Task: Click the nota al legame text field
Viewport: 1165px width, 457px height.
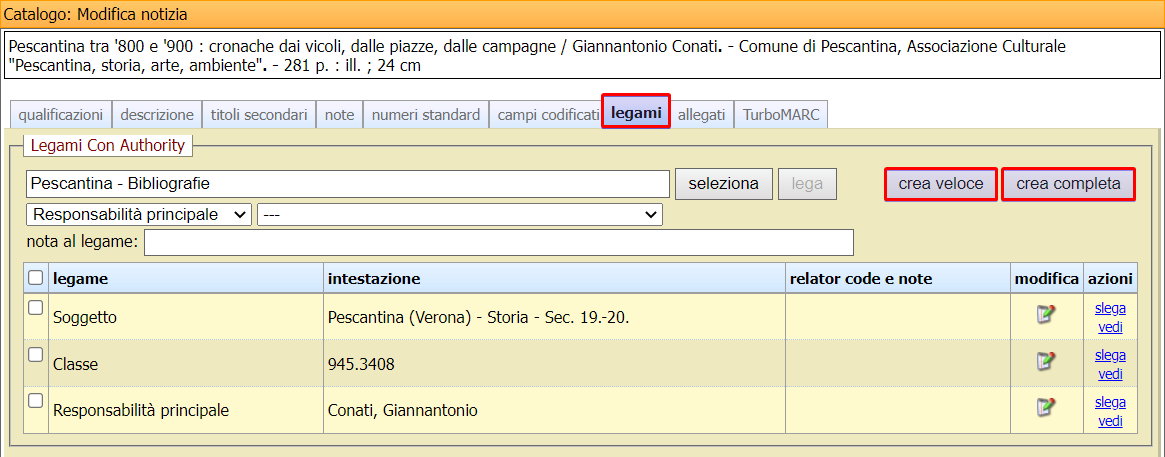Action: tap(499, 243)
